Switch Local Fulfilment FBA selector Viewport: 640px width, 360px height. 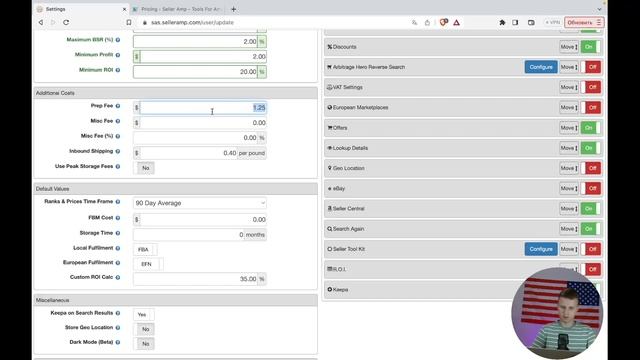coord(145,249)
